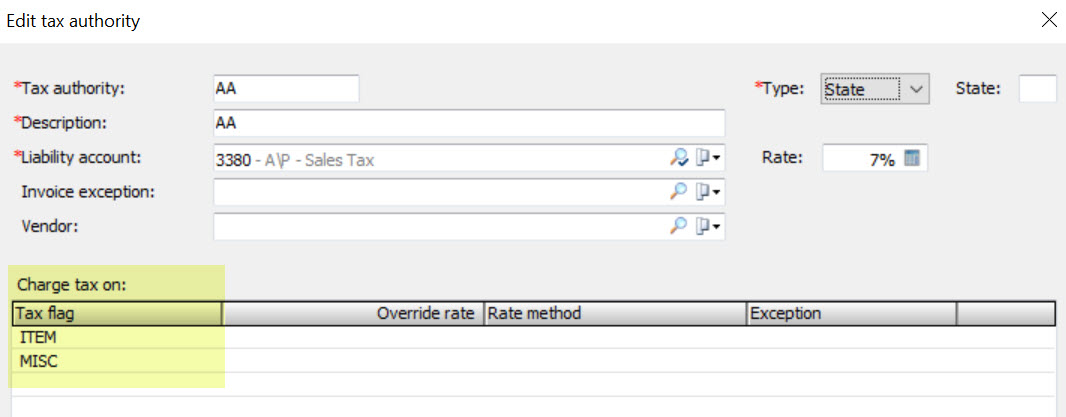The image size is (1066, 417).
Task: Expand the Type dropdown showing State
Action: (916, 89)
